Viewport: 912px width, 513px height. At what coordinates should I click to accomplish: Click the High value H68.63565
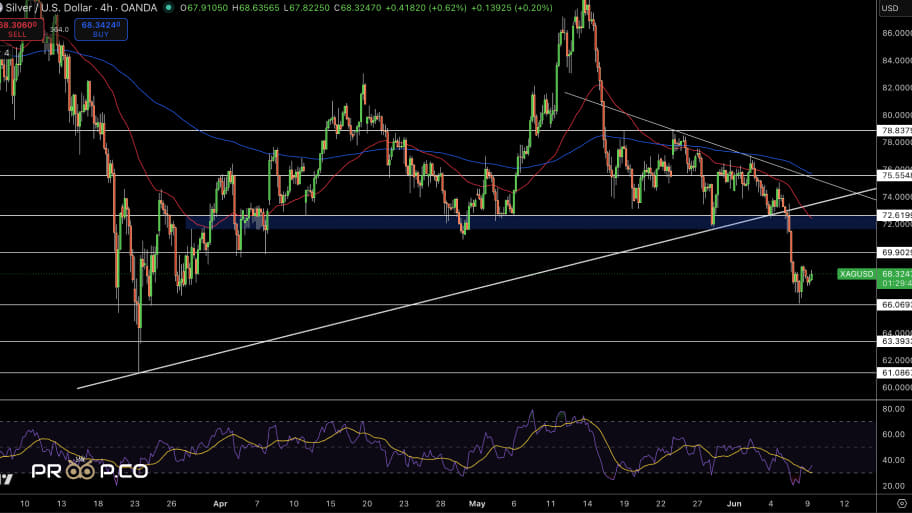pos(256,8)
